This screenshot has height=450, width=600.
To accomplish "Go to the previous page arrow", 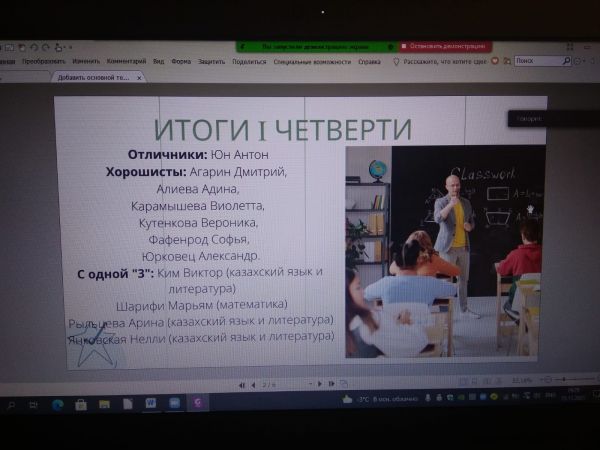I will 253,384.
